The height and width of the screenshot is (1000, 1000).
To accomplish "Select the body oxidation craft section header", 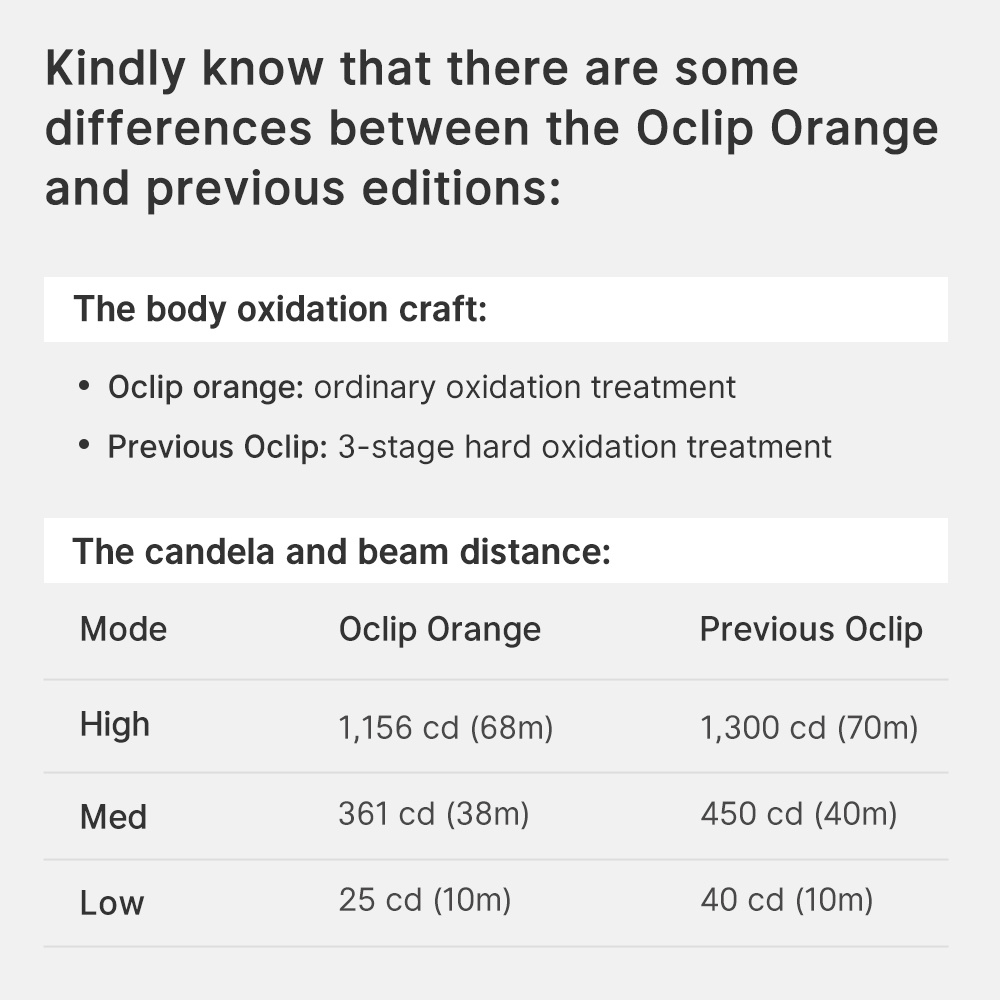I will click(496, 309).
